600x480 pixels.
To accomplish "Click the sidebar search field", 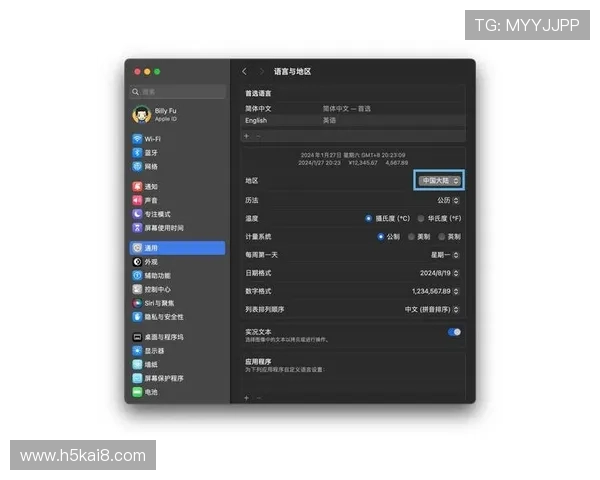I will click(x=178, y=92).
